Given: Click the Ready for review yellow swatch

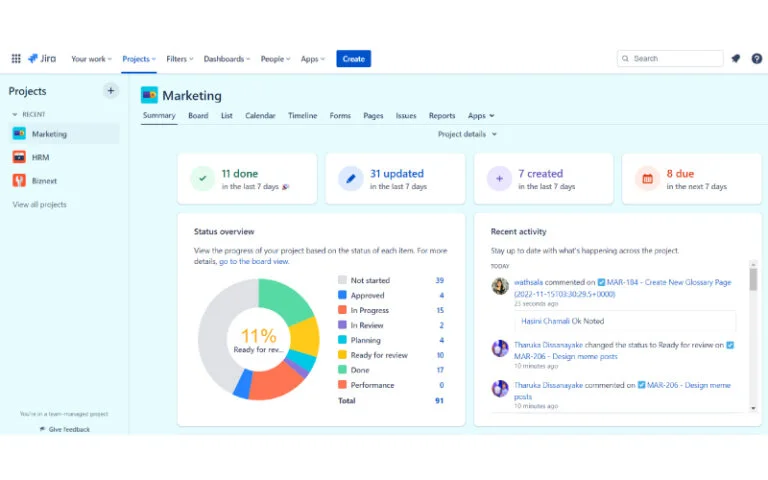Looking at the screenshot, I should 342,355.
